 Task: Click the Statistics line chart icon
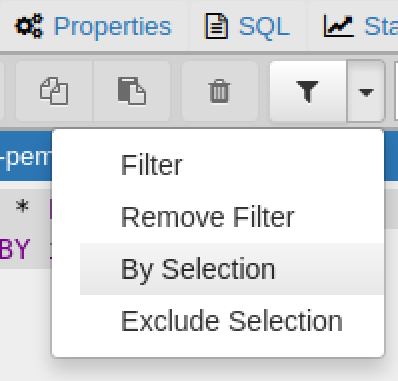pos(338,26)
